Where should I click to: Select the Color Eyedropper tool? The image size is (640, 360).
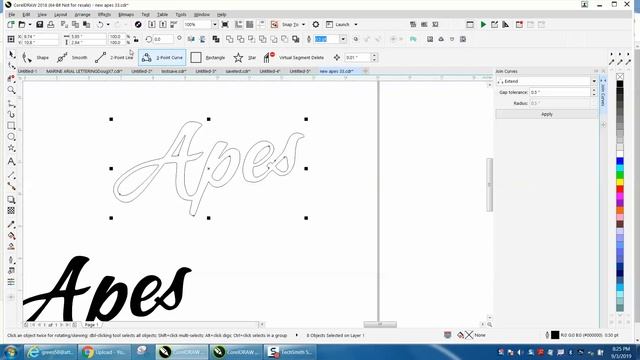coord(11,224)
